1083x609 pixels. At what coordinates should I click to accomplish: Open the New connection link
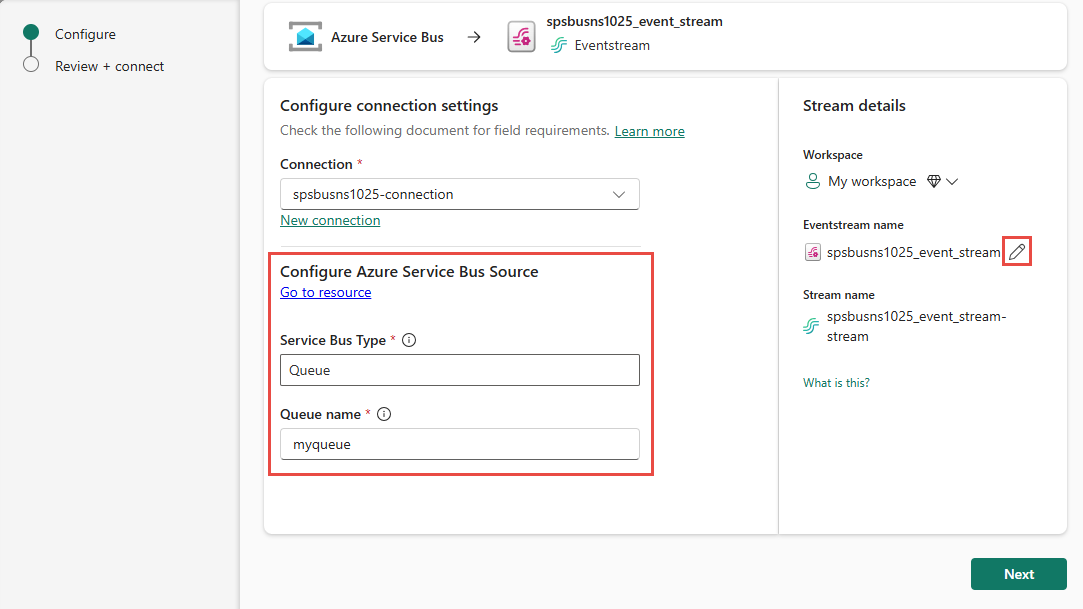coord(330,220)
